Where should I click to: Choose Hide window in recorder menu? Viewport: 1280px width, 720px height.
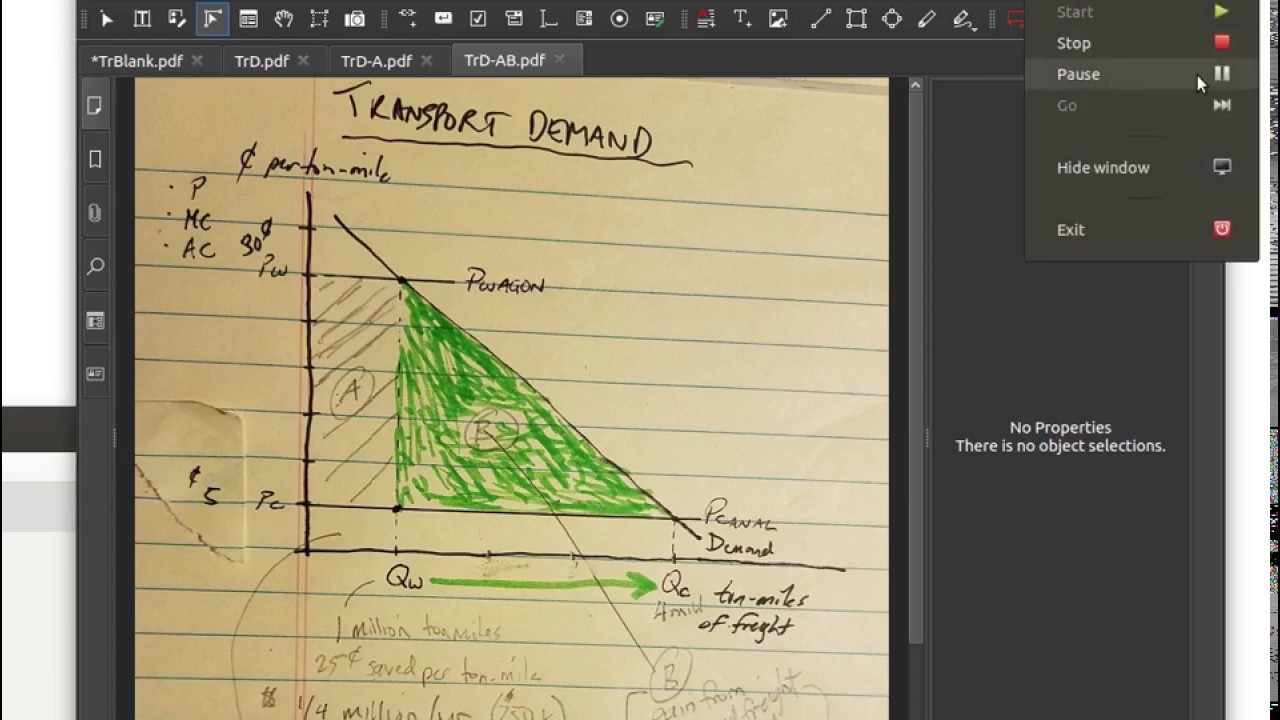1142,167
